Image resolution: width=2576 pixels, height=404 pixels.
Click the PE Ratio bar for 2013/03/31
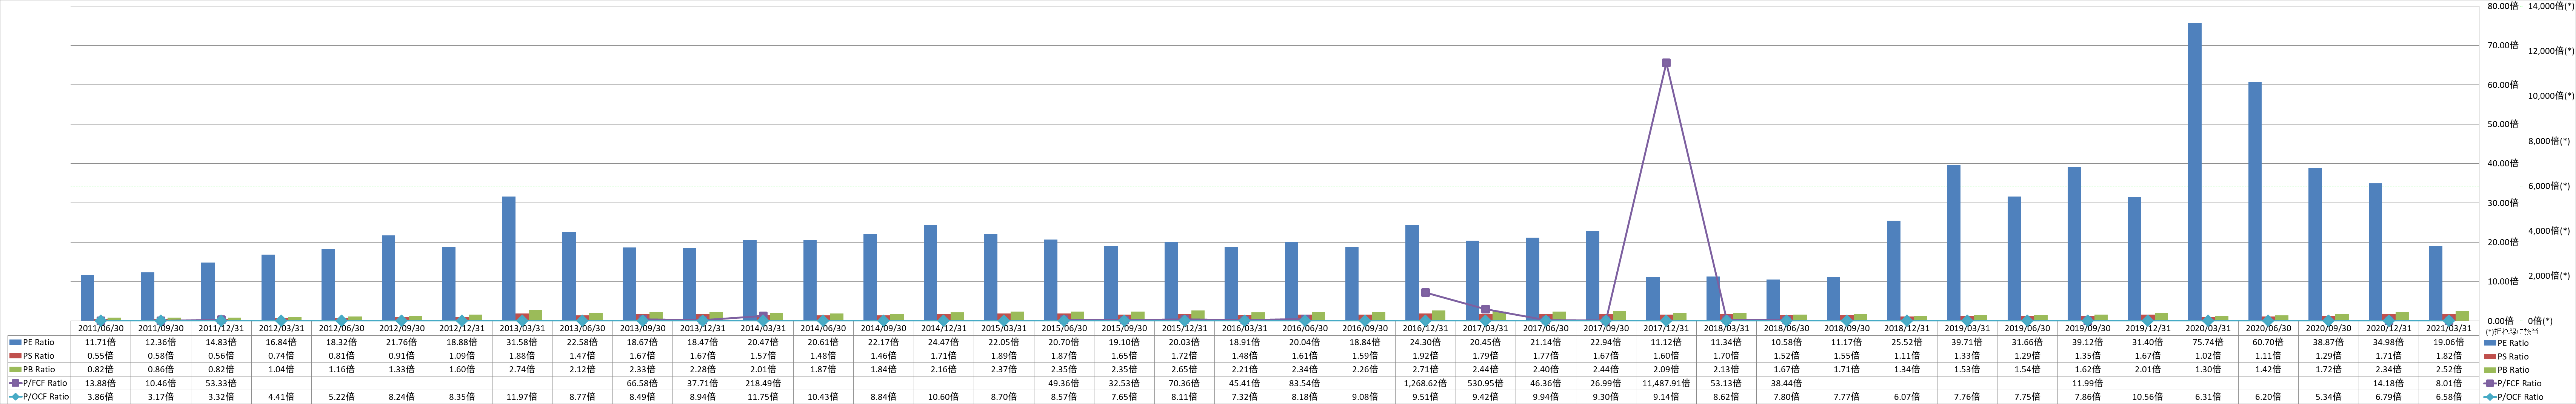[x=509, y=259]
